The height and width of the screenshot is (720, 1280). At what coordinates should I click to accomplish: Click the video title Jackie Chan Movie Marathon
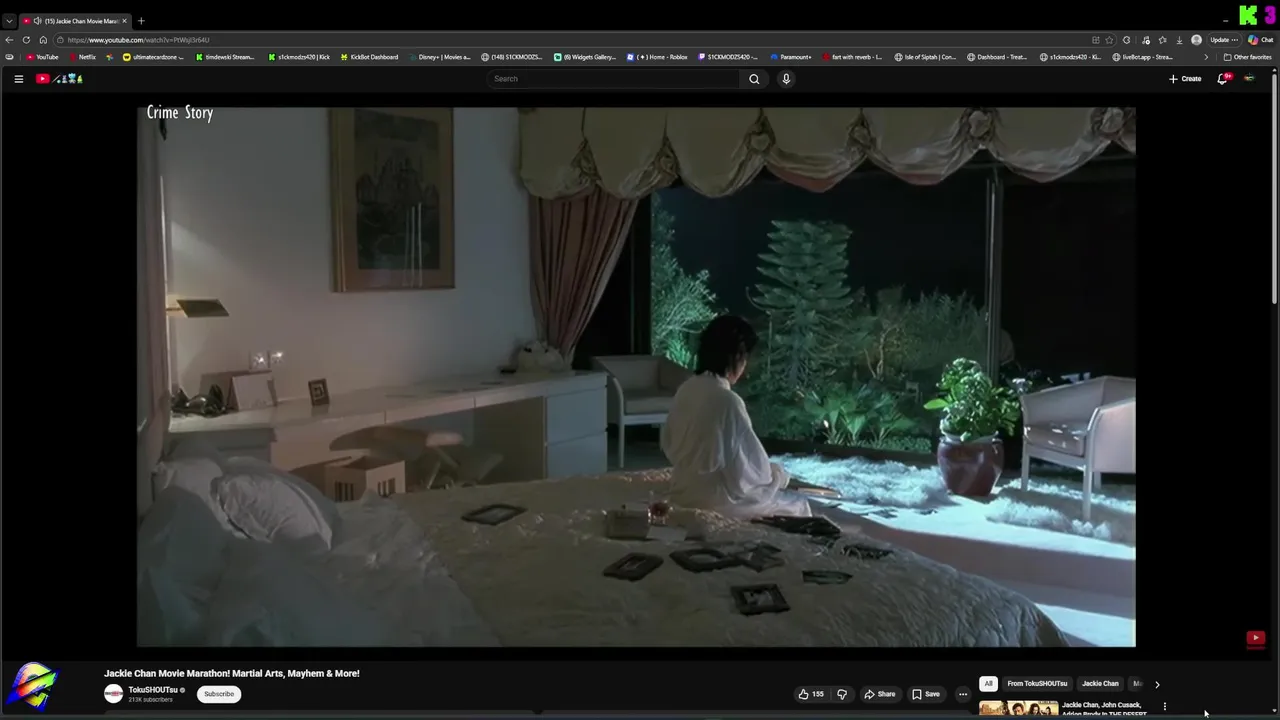[x=232, y=674]
